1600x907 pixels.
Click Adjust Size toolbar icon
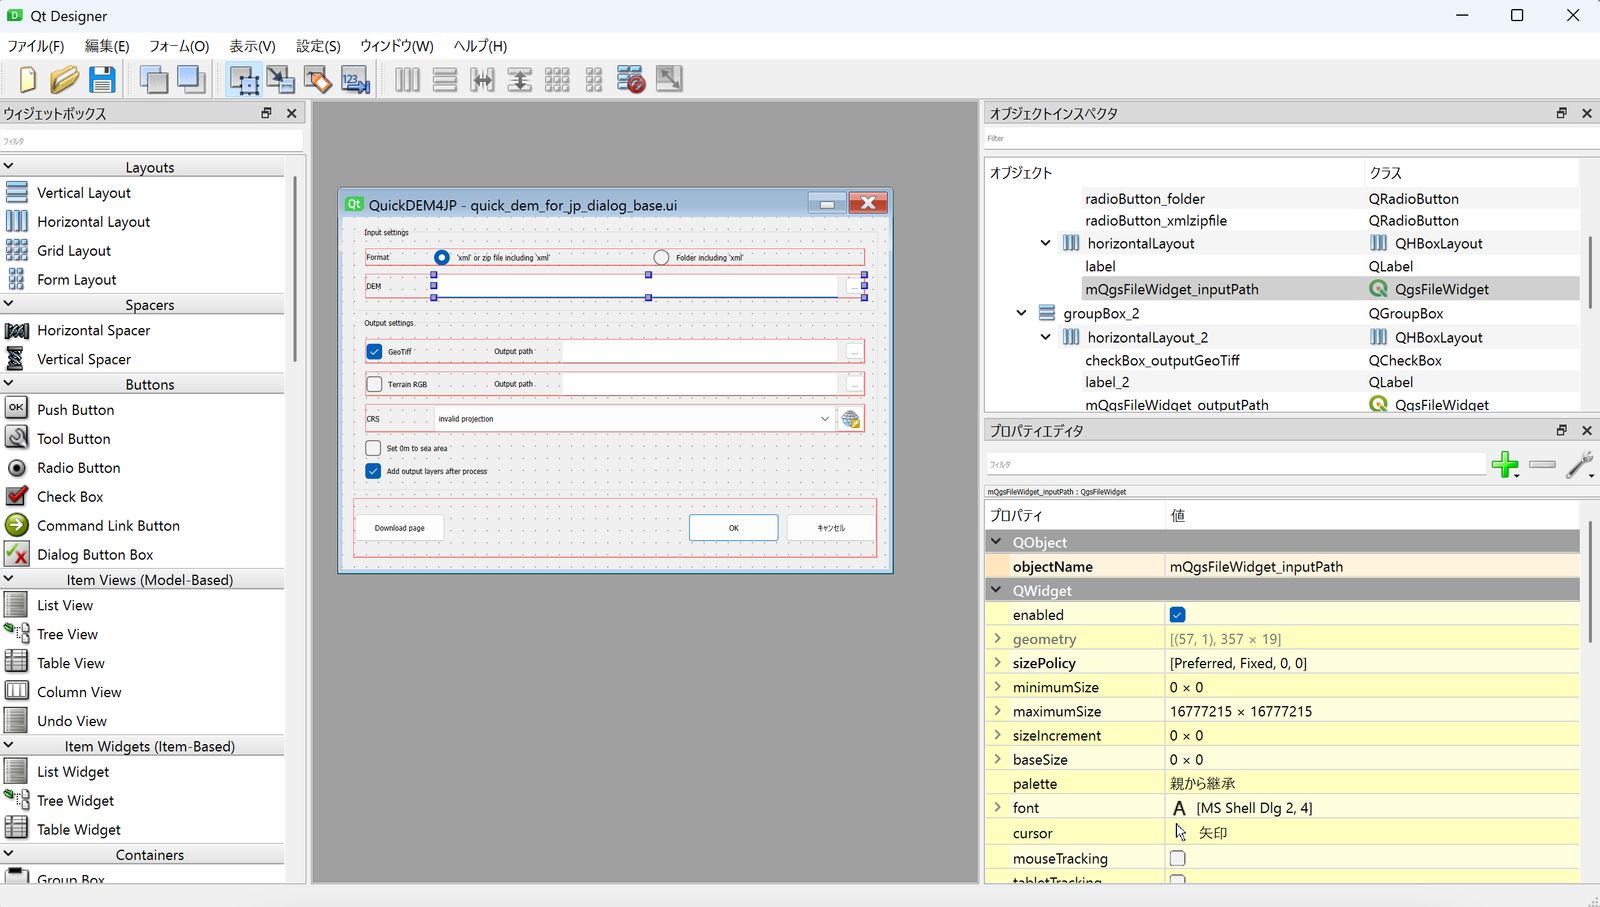[669, 80]
